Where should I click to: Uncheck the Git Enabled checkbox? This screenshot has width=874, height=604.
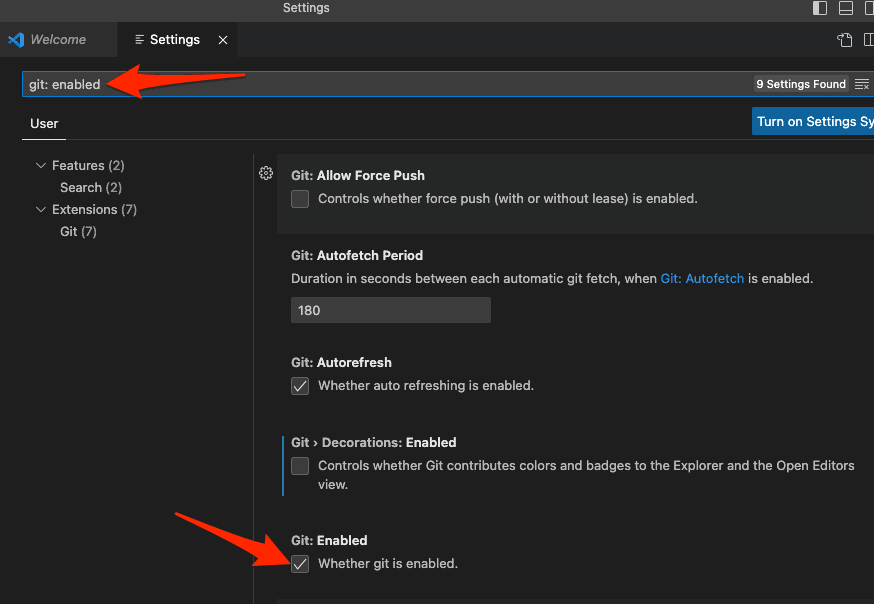pos(300,564)
